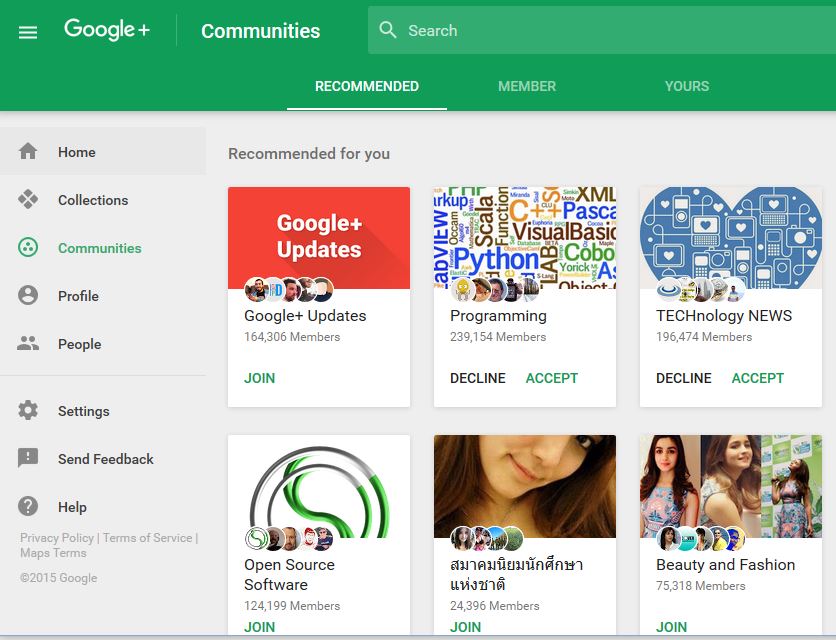Click the Home house icon
The image size is (836, 640).
point(28,151)
